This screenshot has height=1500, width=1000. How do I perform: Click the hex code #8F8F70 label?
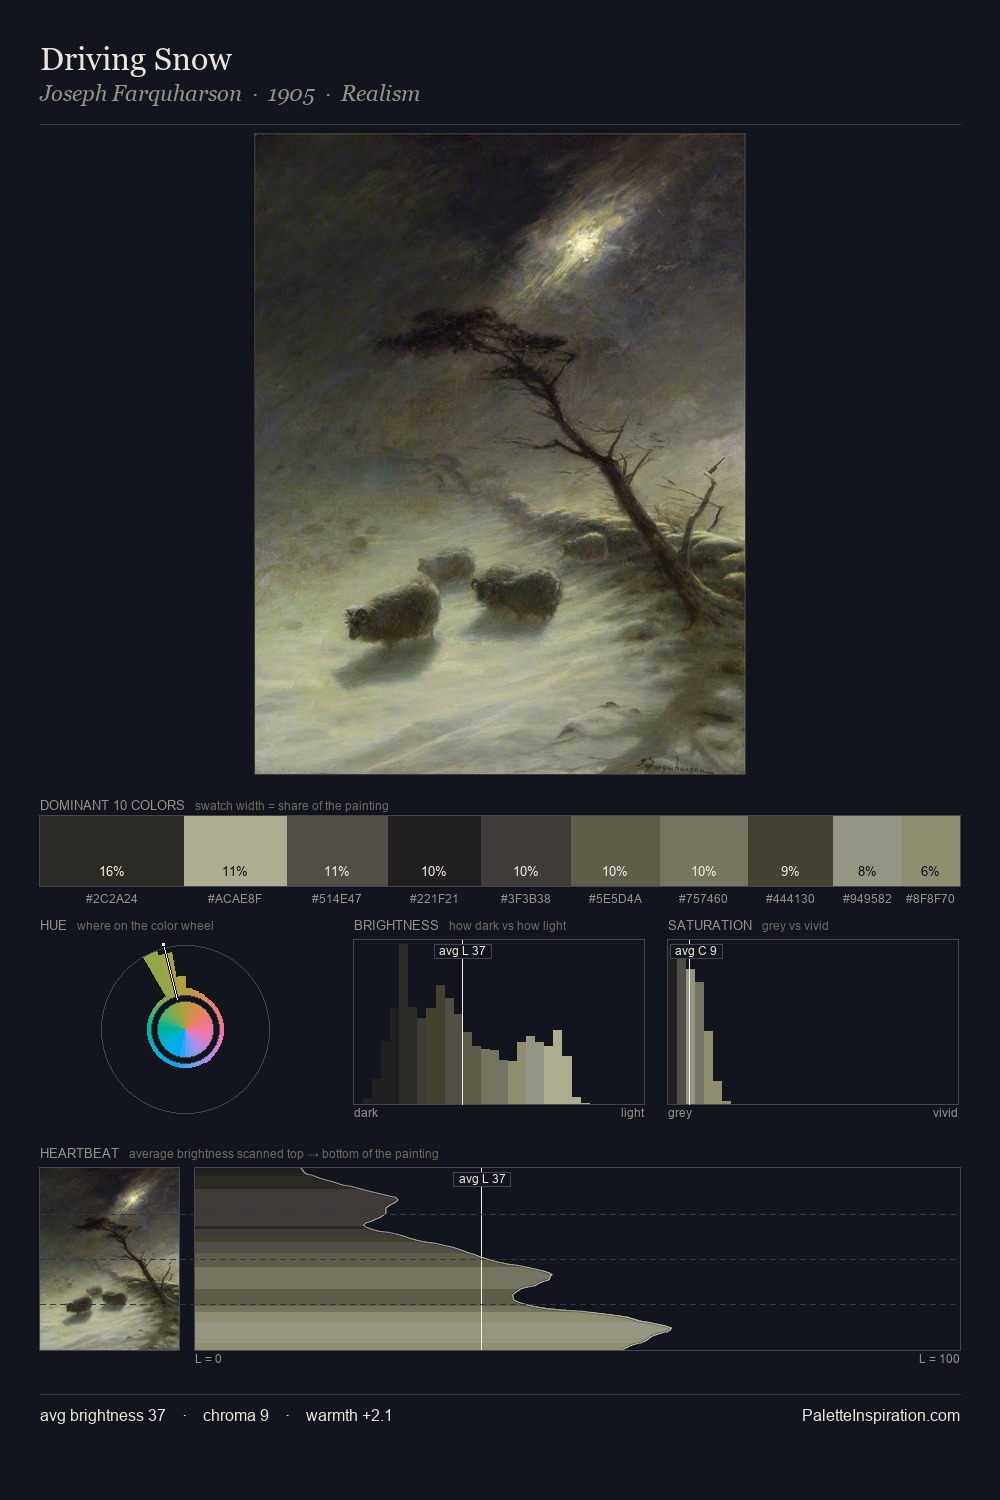click(930, 899)
